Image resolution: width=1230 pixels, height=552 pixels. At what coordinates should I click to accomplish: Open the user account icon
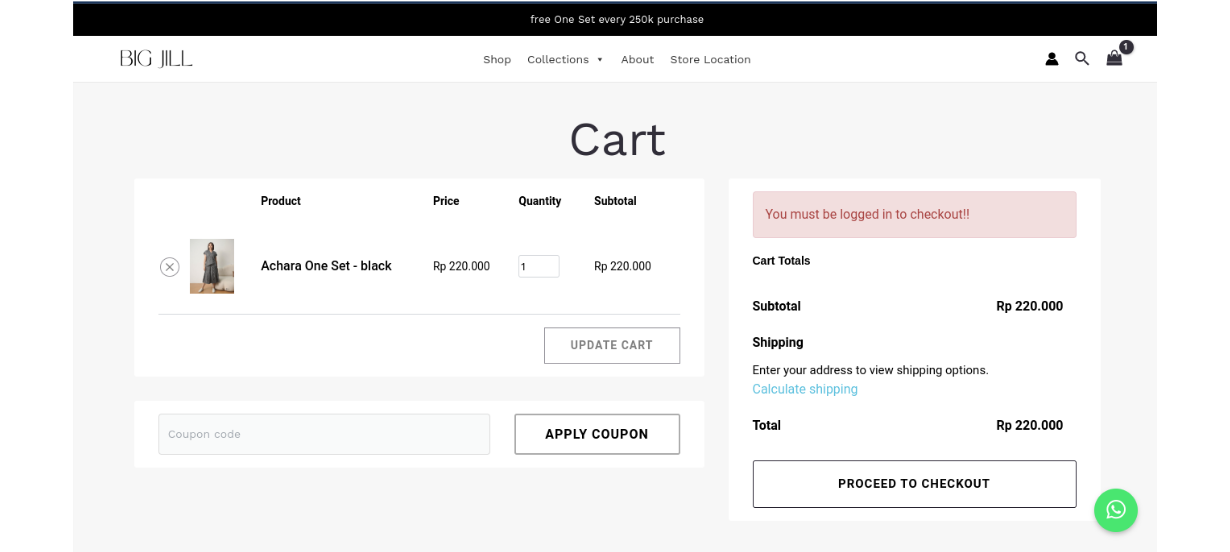click(x=1051, y=59)
